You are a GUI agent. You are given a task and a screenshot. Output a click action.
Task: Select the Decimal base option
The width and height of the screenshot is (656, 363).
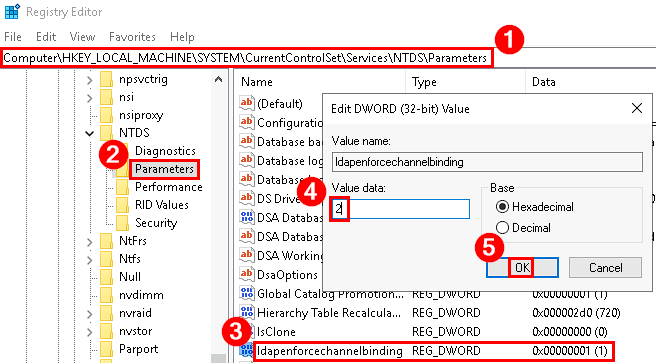tap(523, 228)
